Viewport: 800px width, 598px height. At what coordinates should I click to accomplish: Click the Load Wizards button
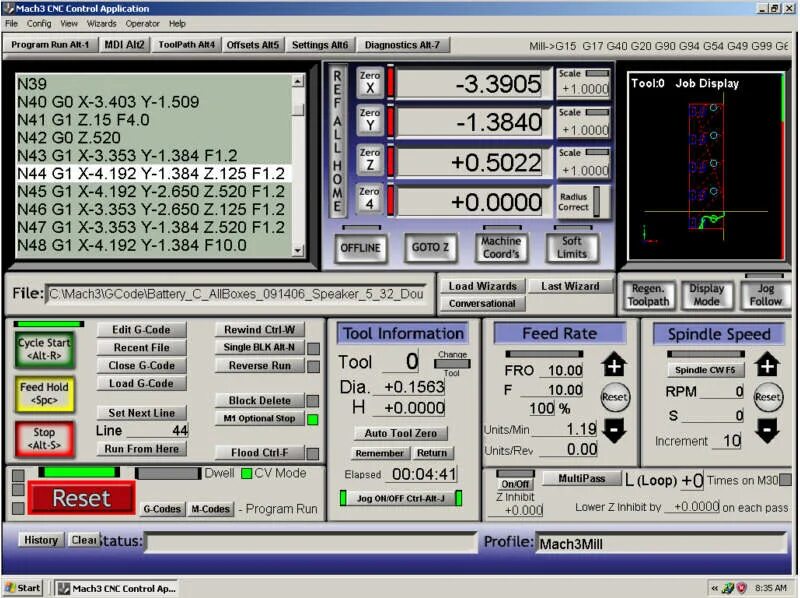point(482,286)
